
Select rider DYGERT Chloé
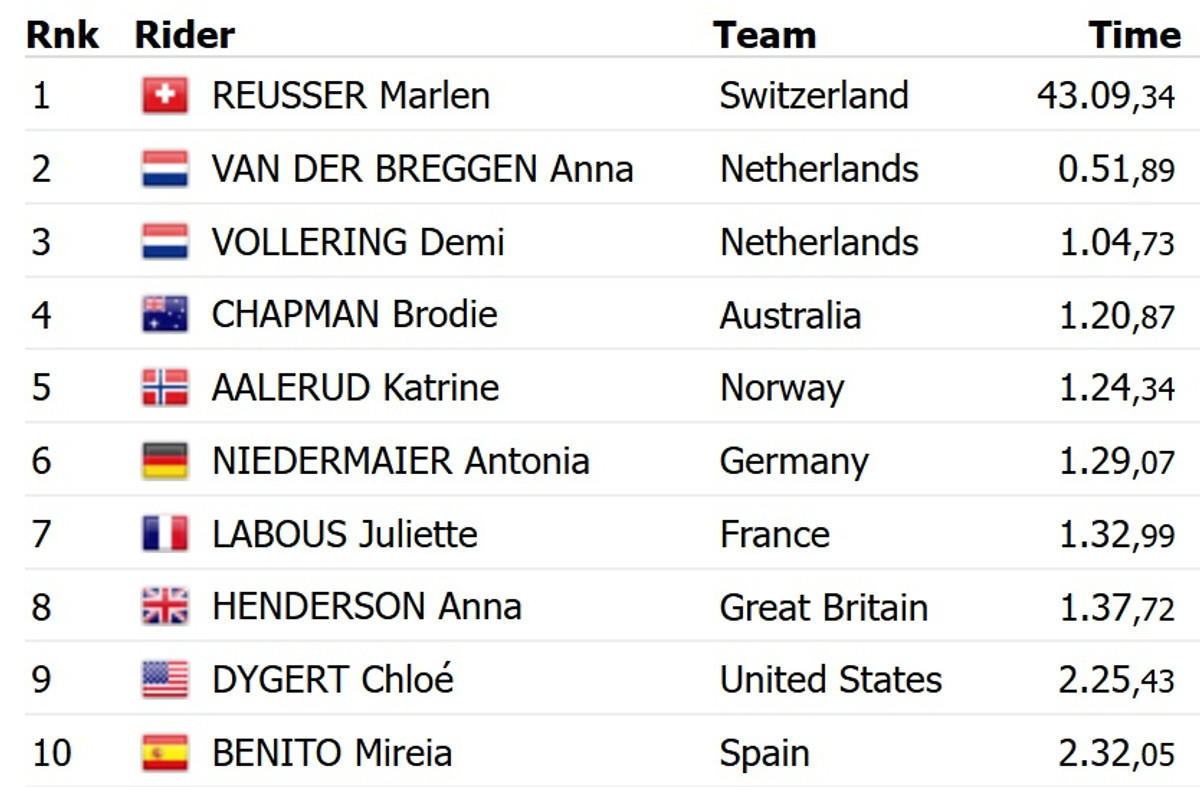tap(333, 680)
